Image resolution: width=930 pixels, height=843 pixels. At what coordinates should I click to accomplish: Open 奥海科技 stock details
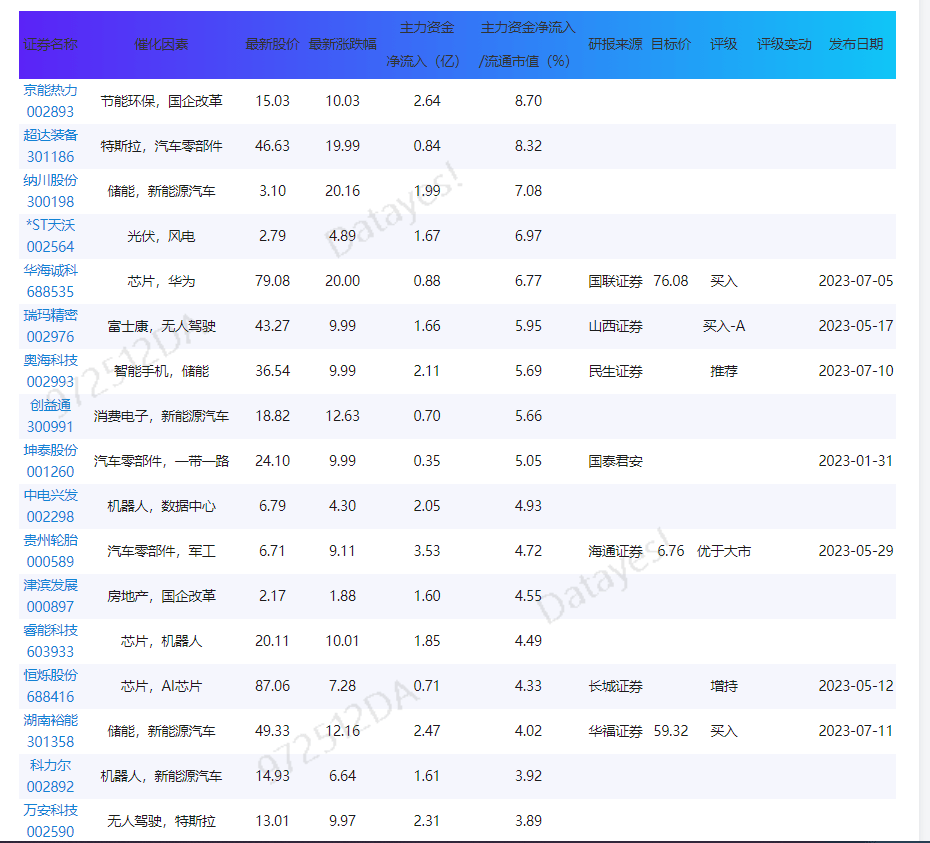tap(50, 360)
